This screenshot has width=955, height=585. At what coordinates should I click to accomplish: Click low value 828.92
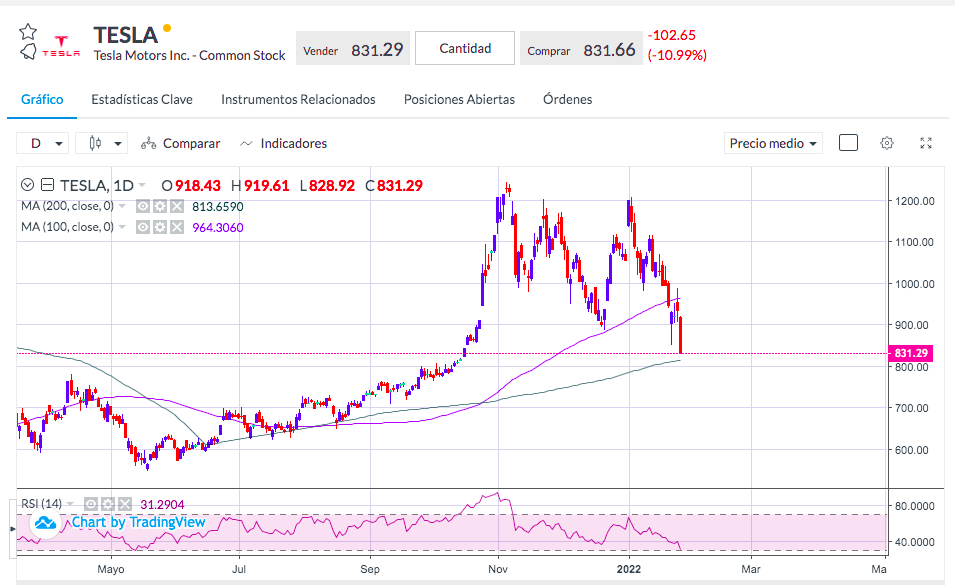coord(332,186)
